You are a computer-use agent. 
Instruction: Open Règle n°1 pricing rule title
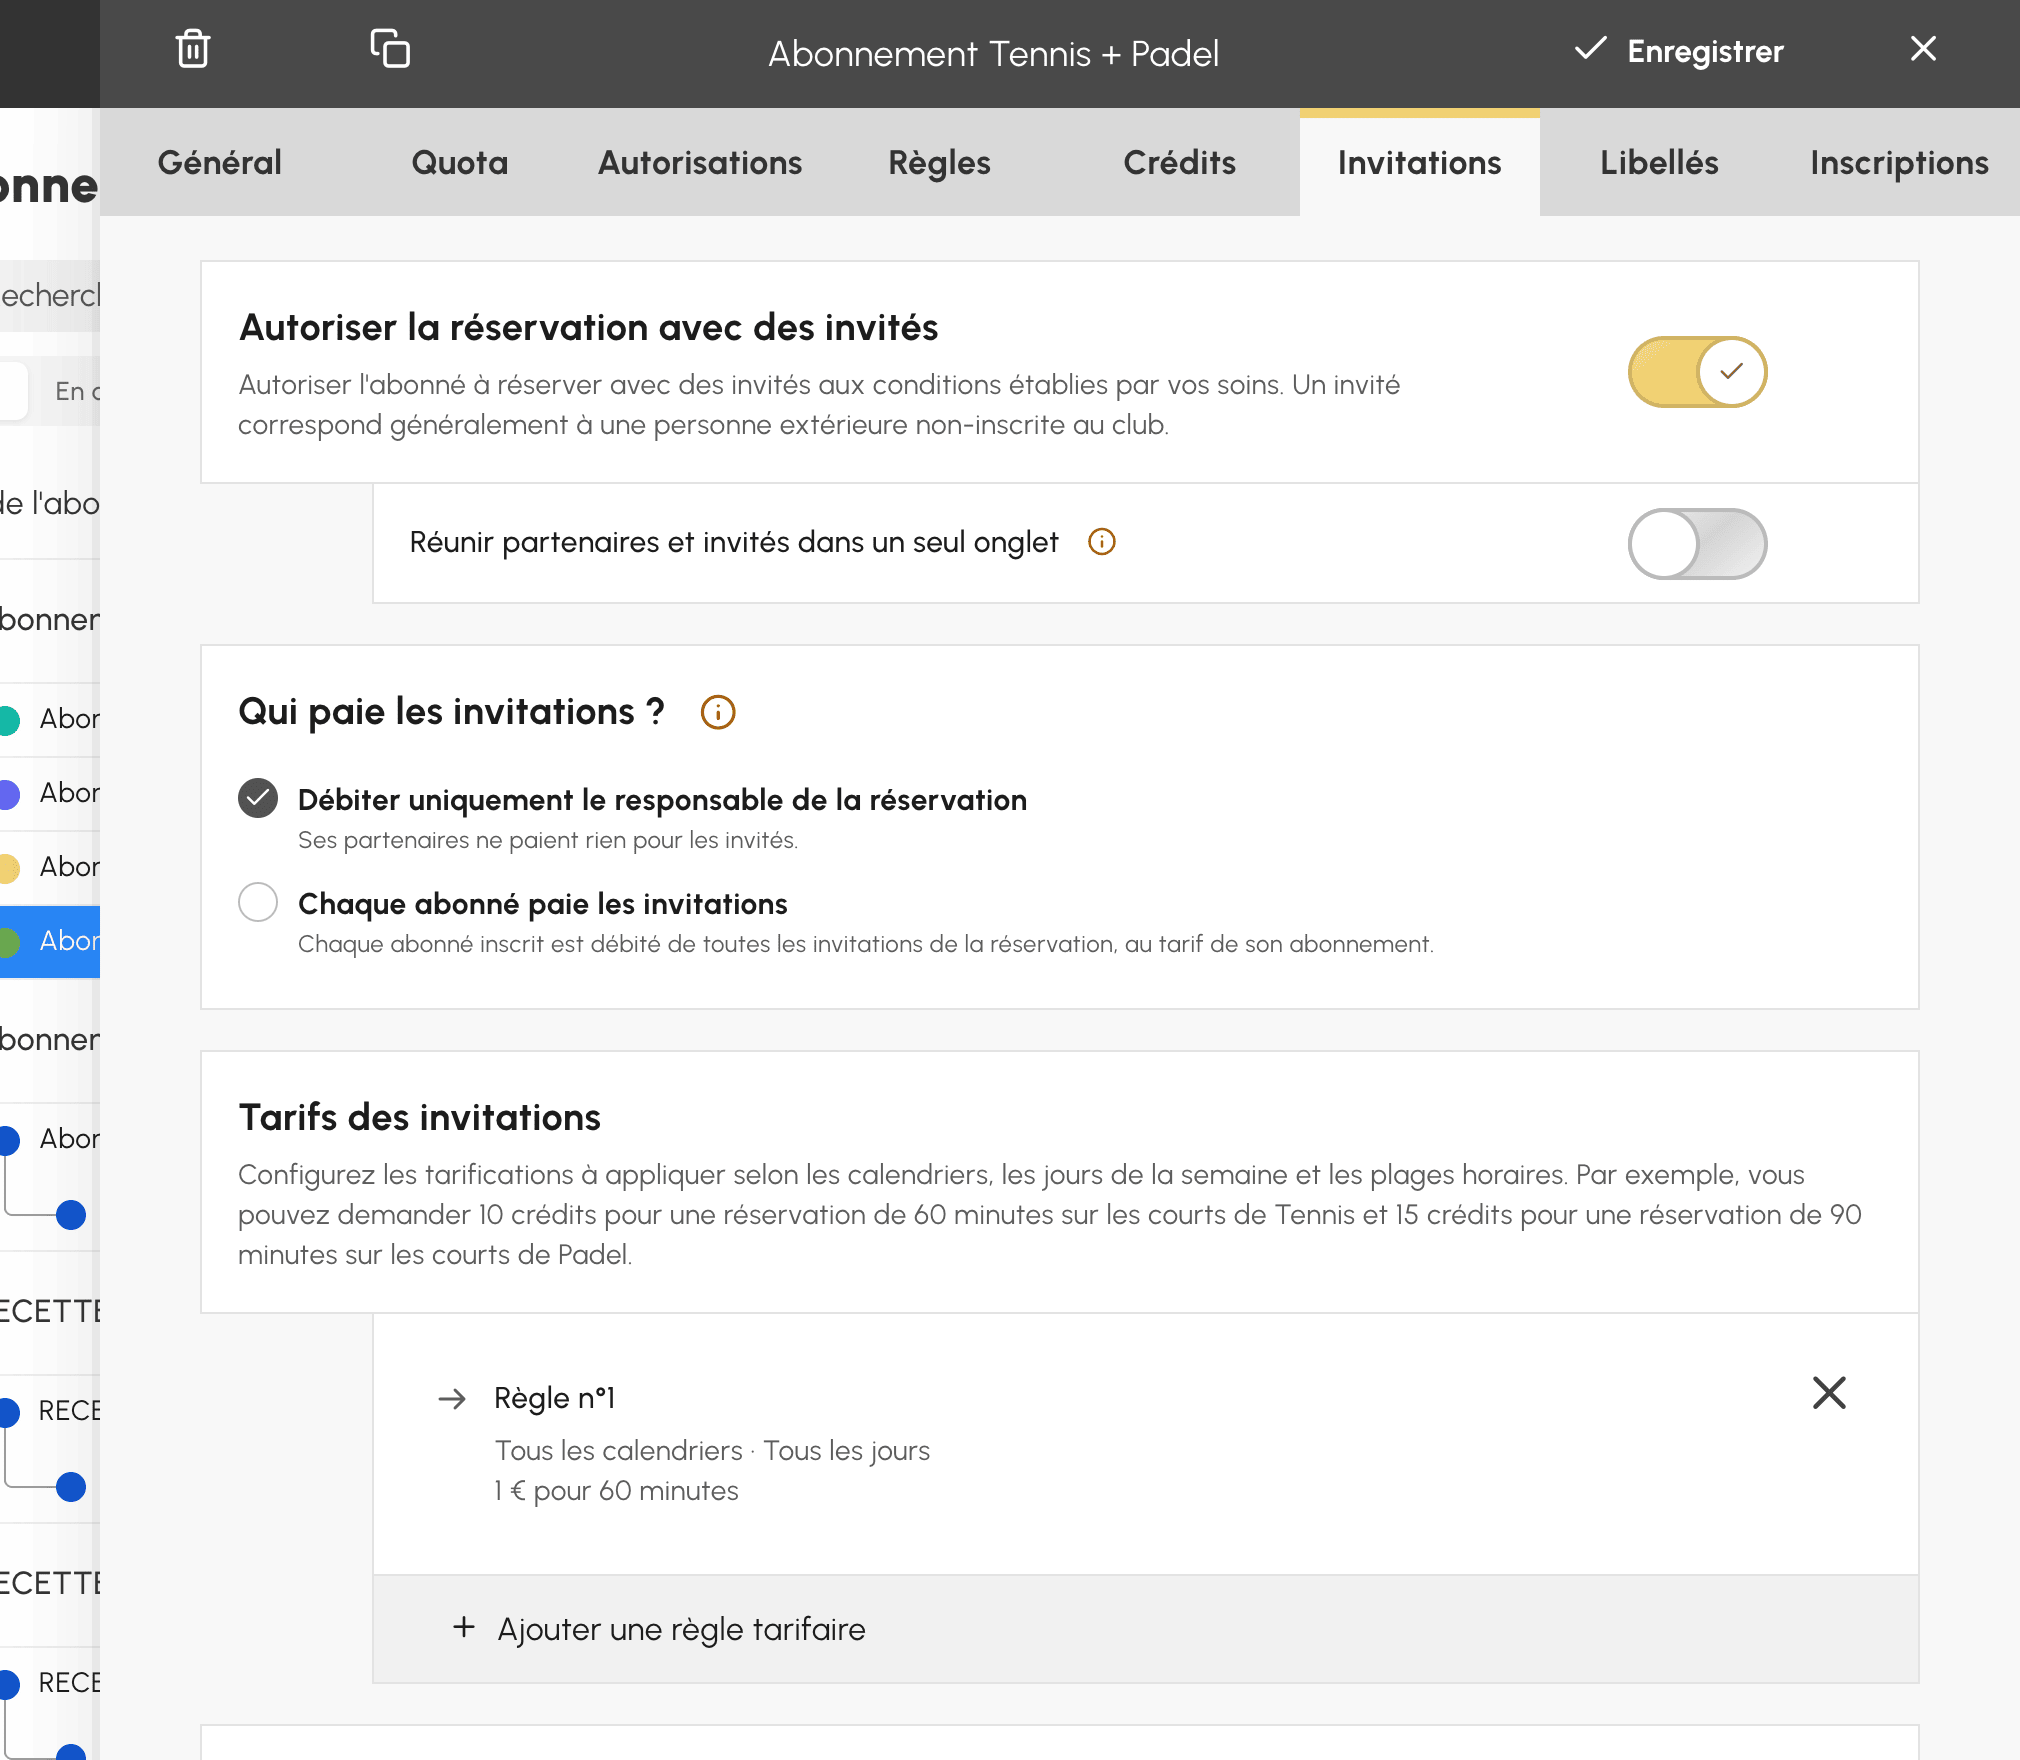point(555,1398)
